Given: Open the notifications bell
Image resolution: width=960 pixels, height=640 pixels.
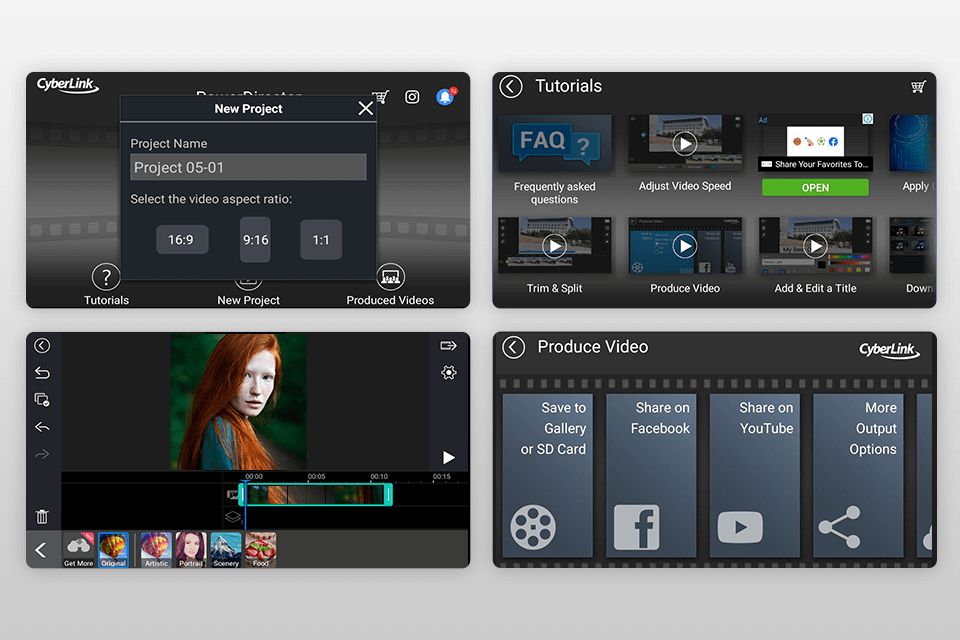Looking at the screenshot, I should (446, 97).
